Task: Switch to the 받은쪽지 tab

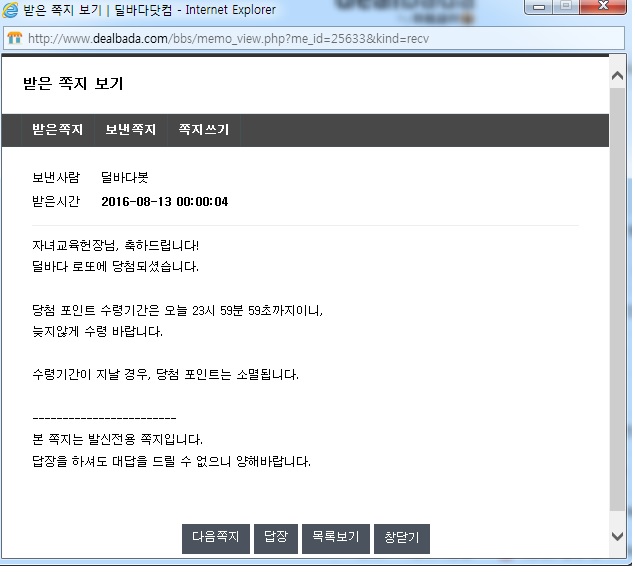Action: [x=57, y=130]
